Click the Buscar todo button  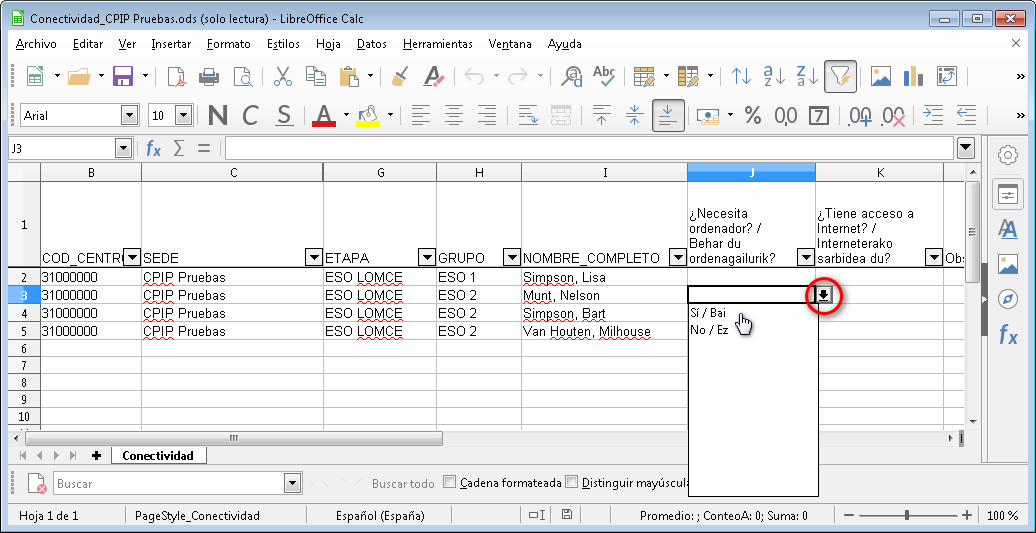pyautogui.click(x=403, y=484)
